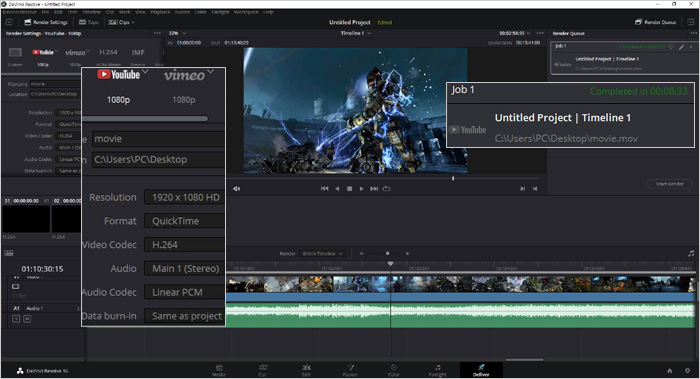Play the viewer in reverse
The width and height of the screenshot is (700, 379).
[337, 189]
